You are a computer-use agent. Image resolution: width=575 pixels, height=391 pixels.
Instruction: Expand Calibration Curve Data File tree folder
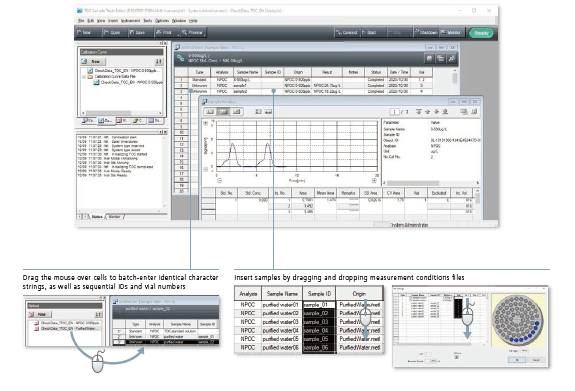pyautogui.click(x=84, y=77)
